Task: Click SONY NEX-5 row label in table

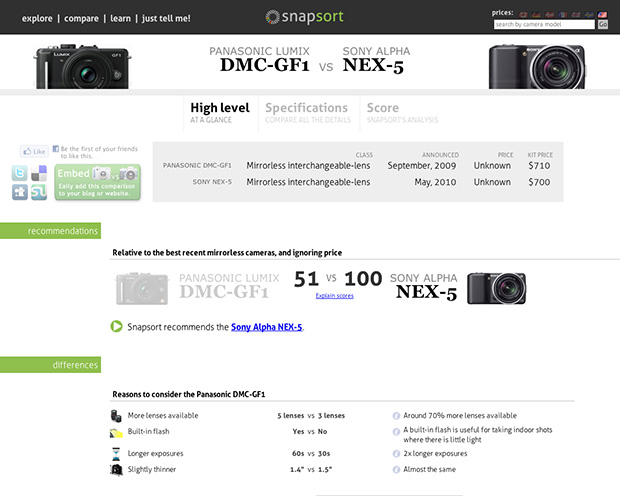Action: (x=212, y=182)
